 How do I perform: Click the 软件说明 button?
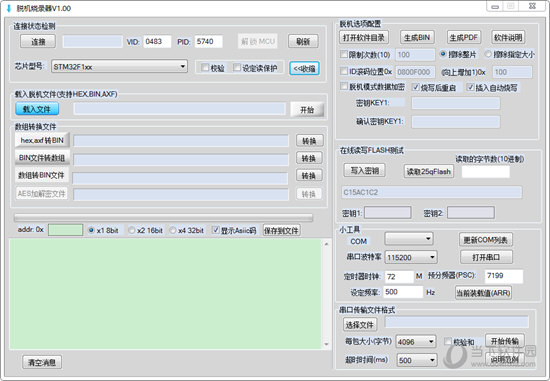pos(508,37)
